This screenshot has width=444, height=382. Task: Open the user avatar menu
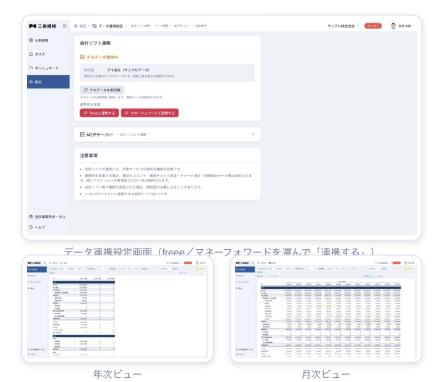[x=401, y=26]
